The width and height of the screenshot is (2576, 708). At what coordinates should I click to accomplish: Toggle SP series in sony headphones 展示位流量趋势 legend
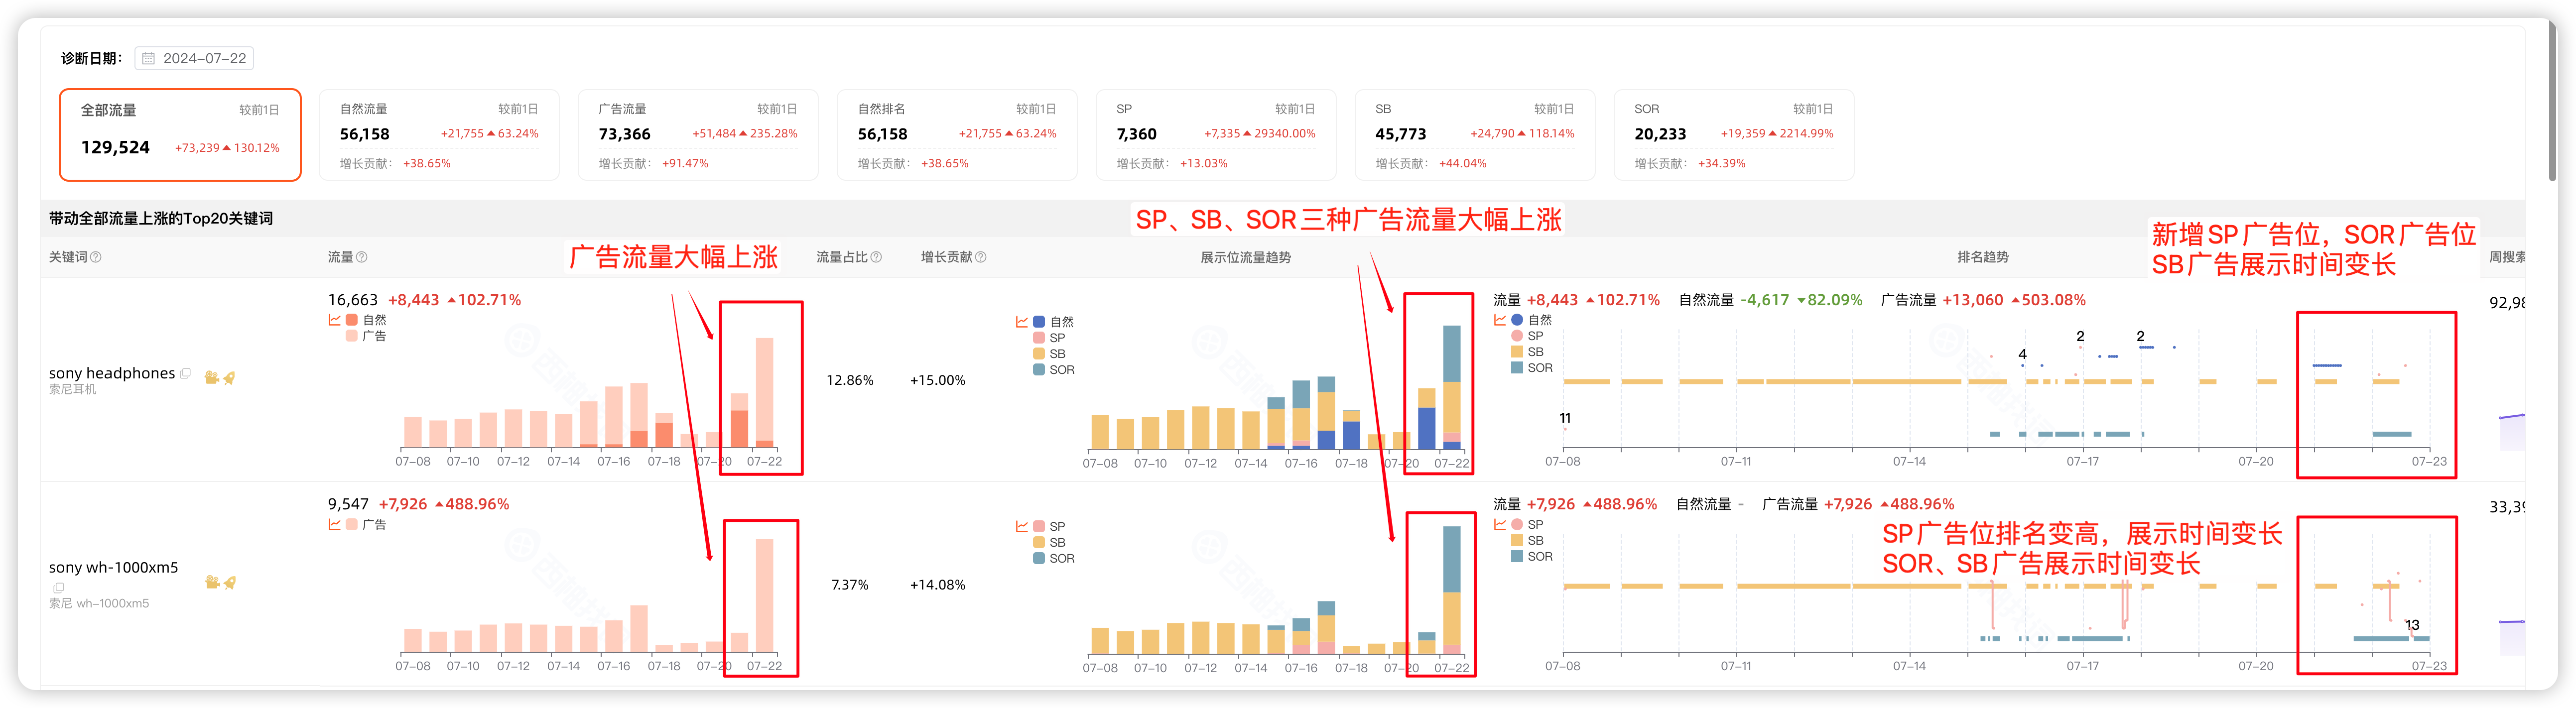(x=1049, y=338)
